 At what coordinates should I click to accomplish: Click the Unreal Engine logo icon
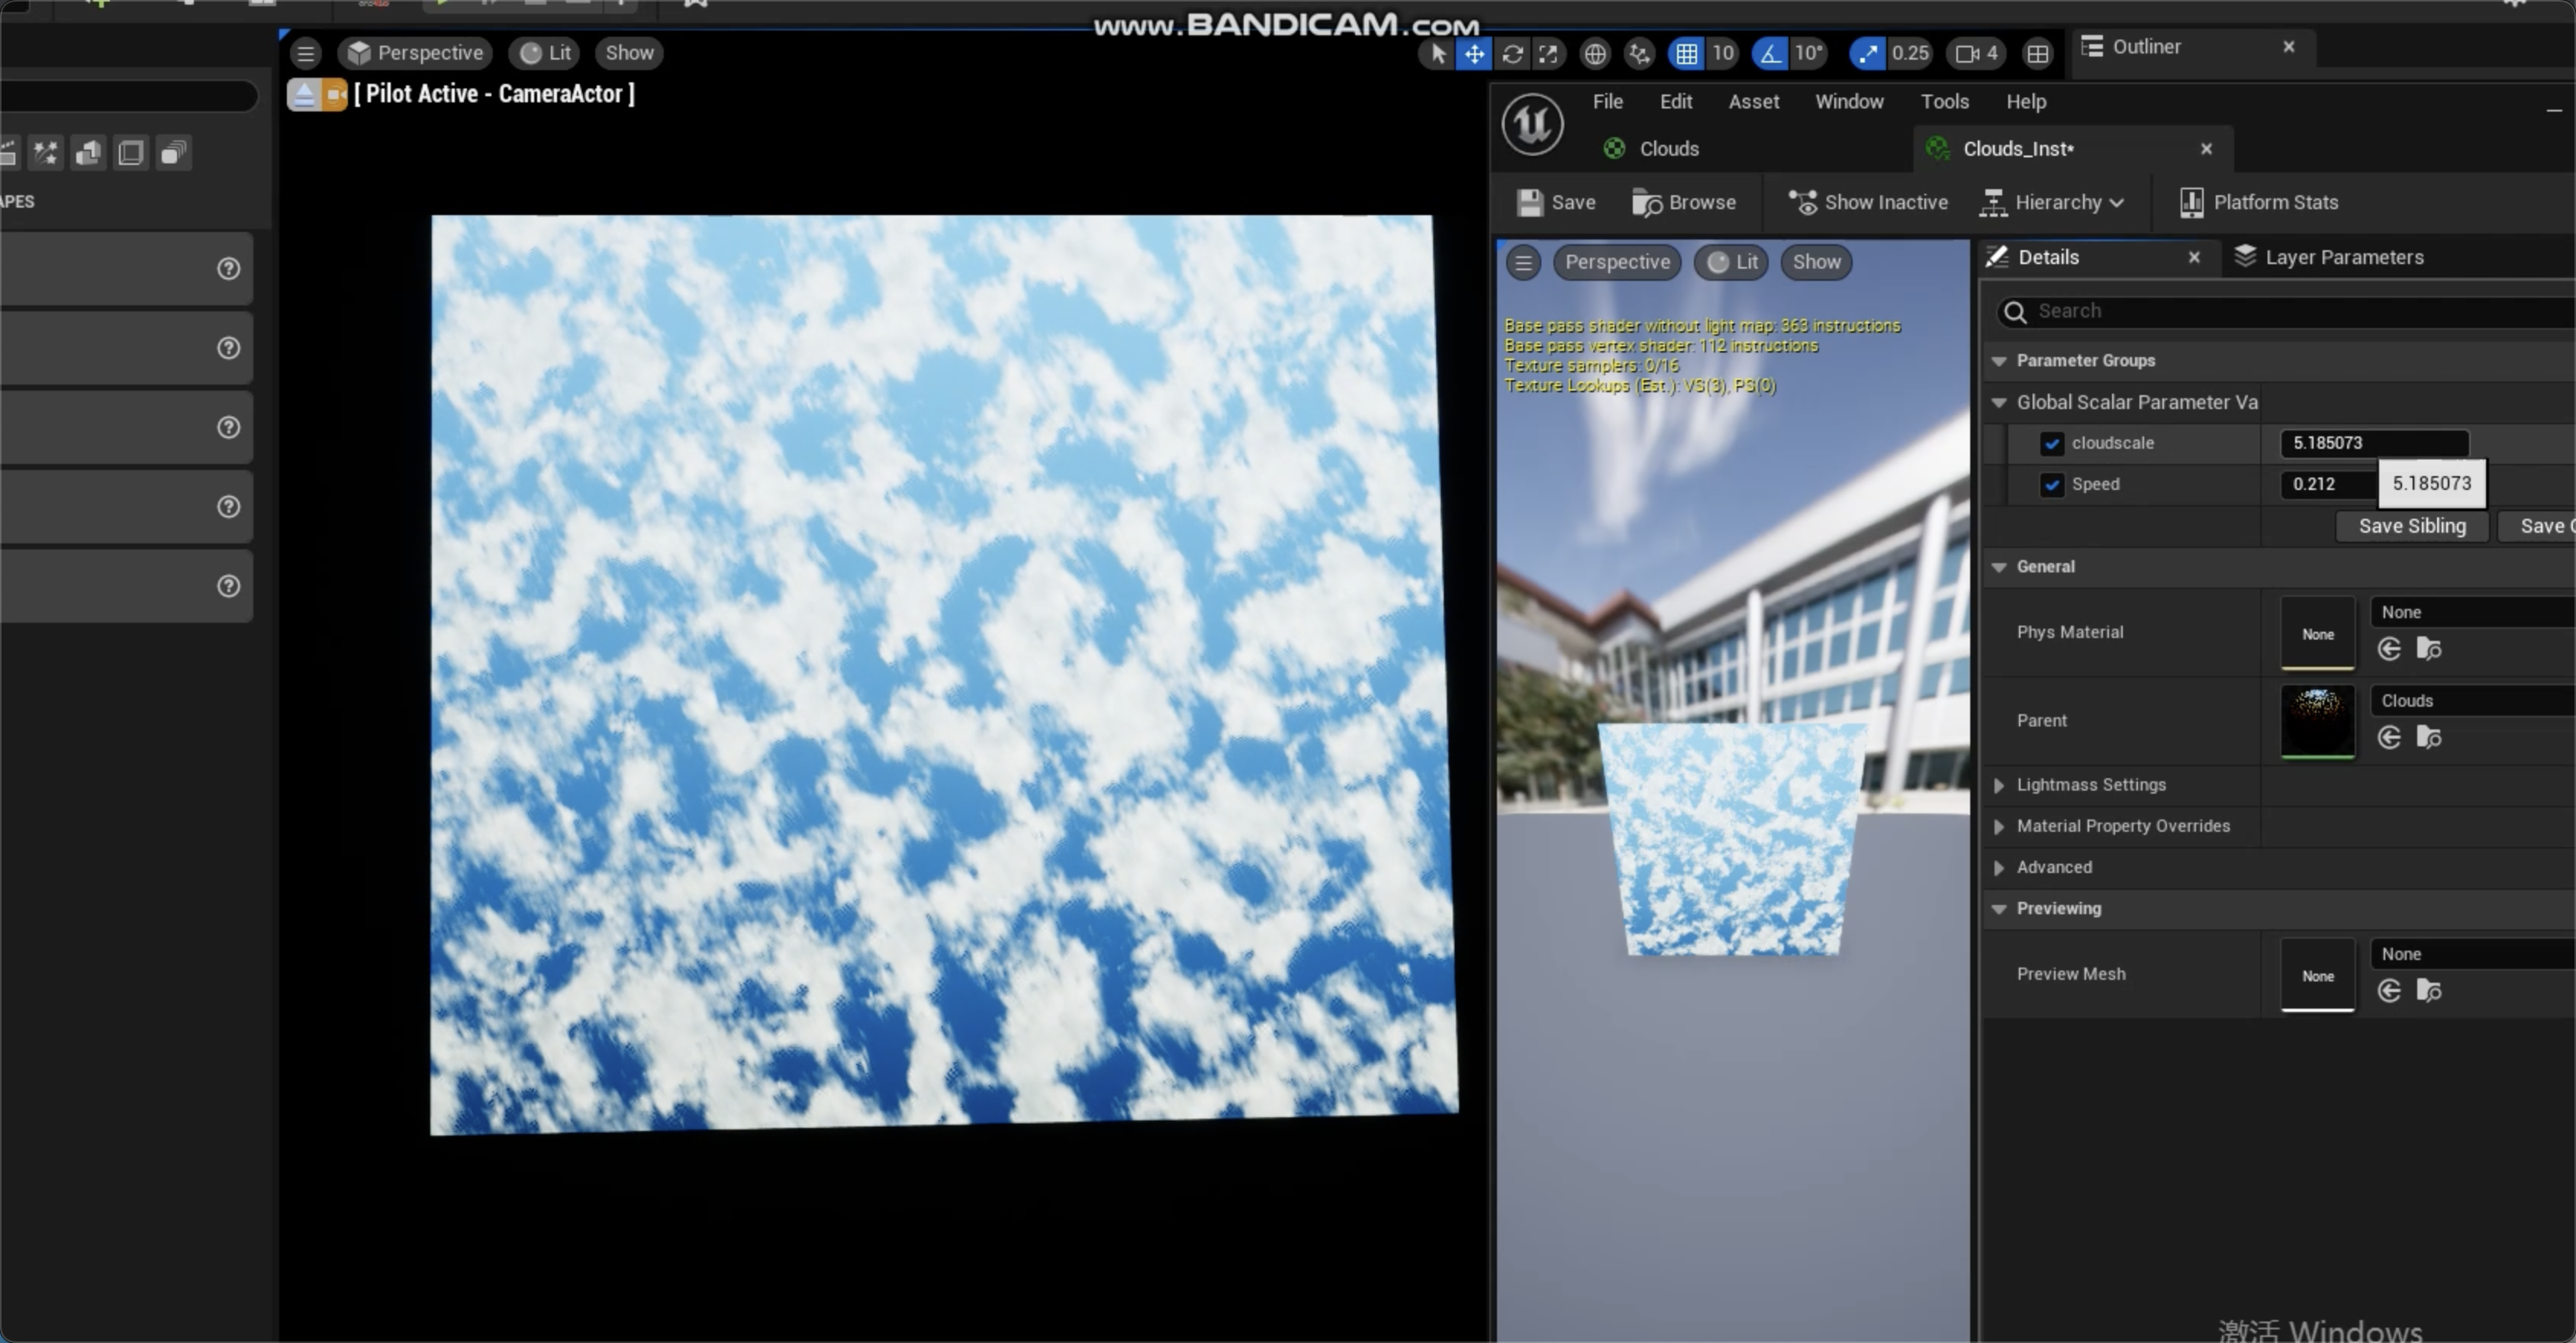point(1532,124)
